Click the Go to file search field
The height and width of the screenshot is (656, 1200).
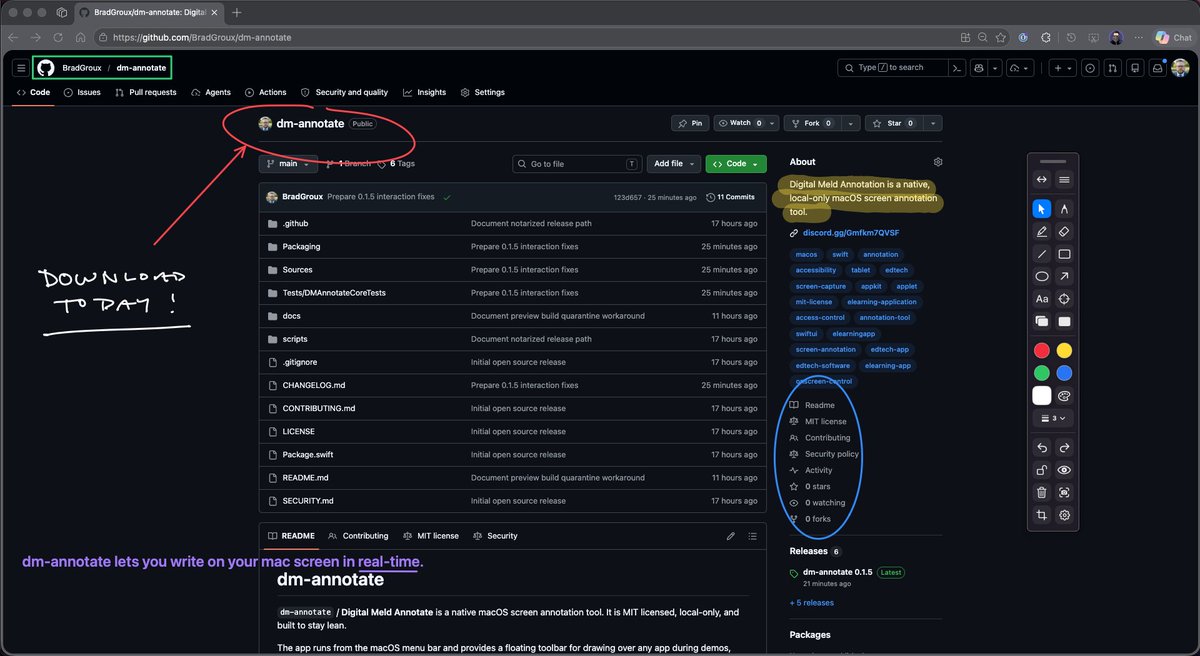click(x=577, y=163)
